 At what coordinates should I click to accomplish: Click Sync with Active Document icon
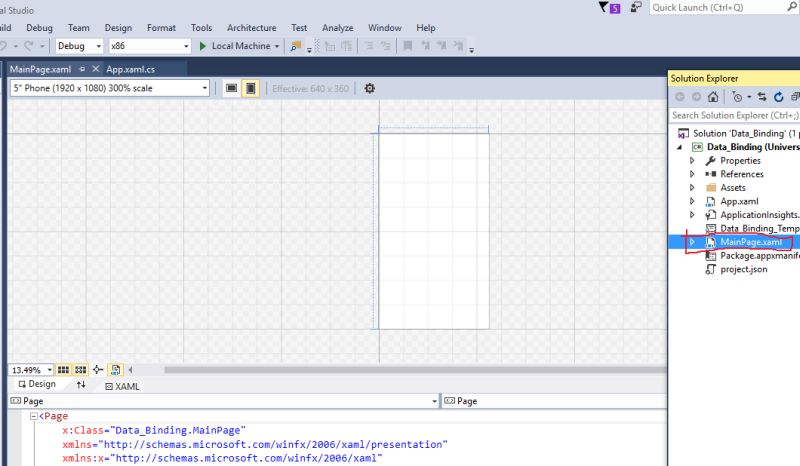[762, 96]
